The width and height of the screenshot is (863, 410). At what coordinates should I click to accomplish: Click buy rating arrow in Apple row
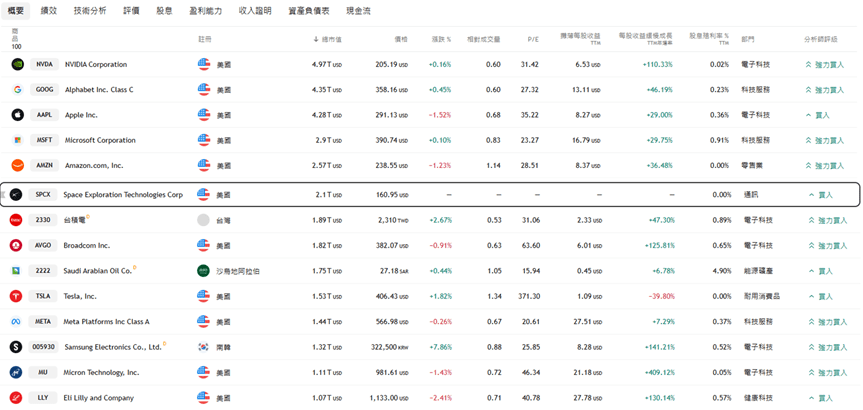pyautogui.click(x=809, y=115)
